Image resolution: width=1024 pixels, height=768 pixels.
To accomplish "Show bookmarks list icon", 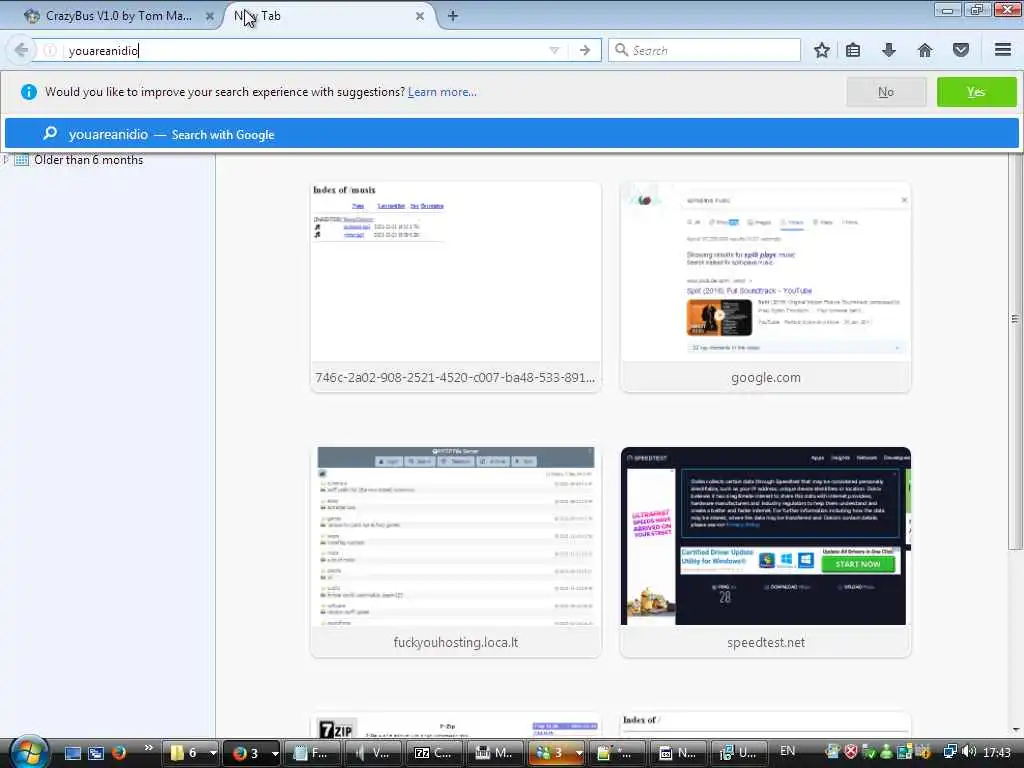I will point(852,50).
